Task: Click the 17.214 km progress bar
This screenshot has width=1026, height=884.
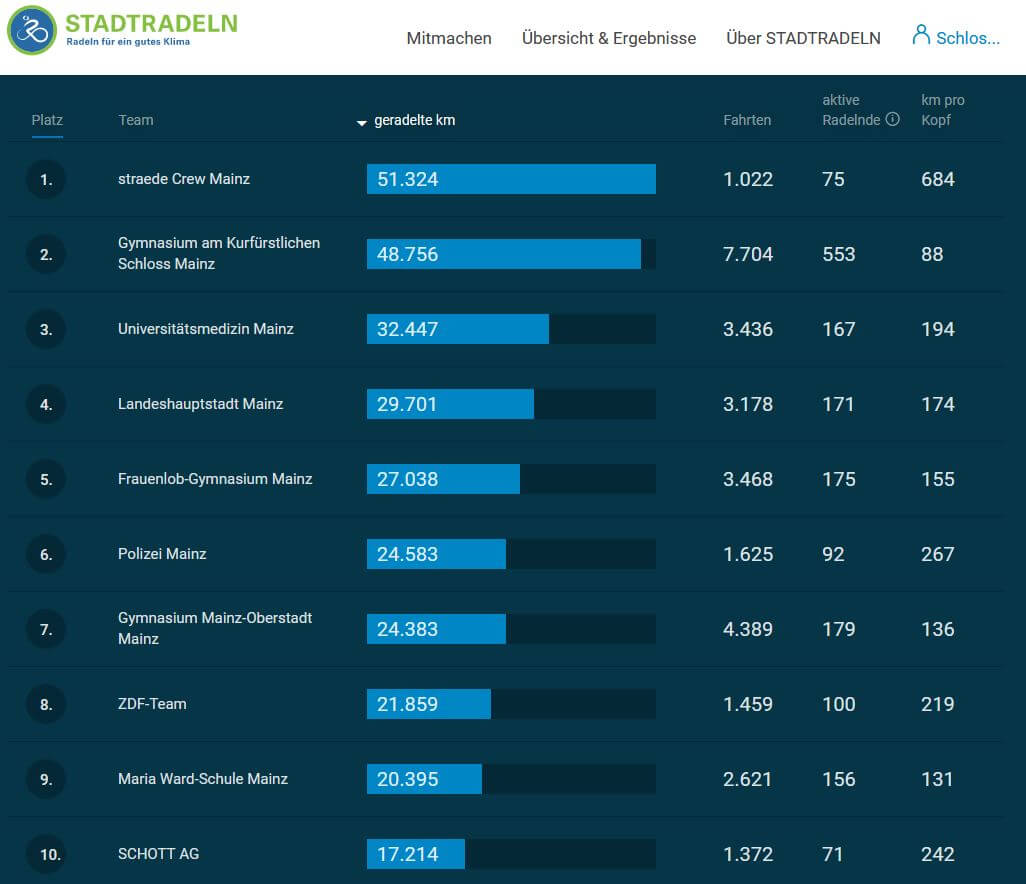Action: pos(511,854)
